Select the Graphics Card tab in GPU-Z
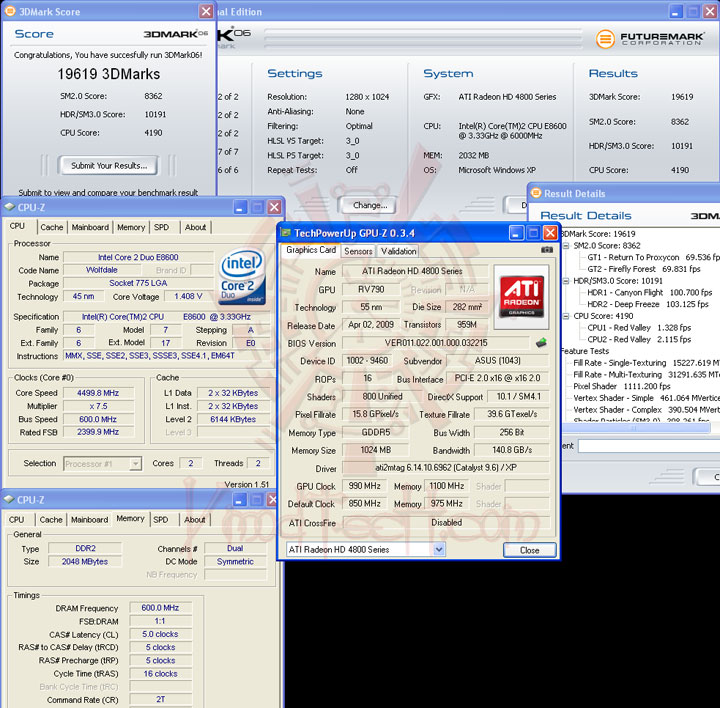 [311, 250]
